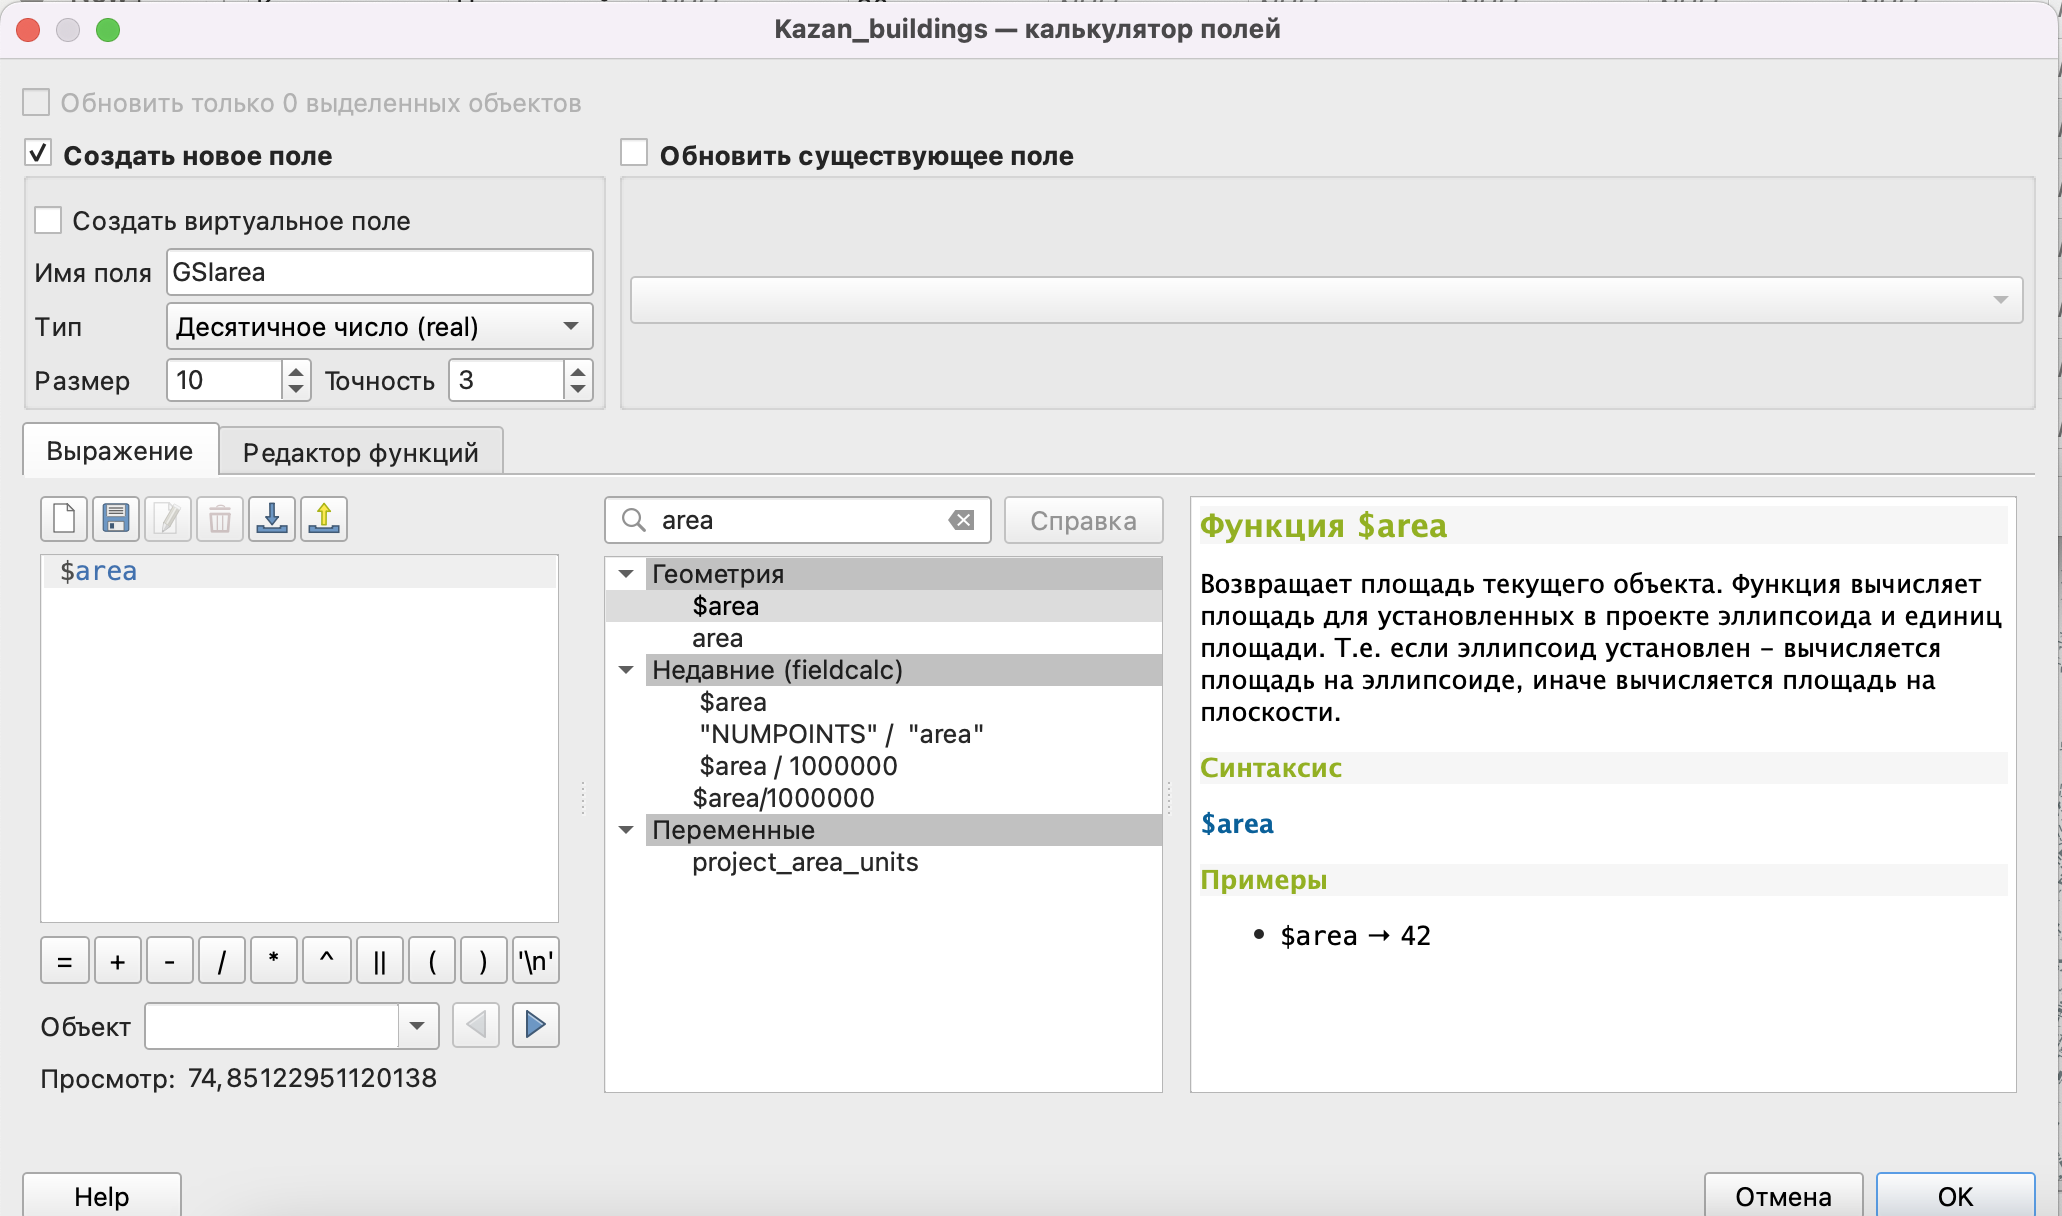Switch to Редактор функций tab
The height and width of the screenshot is (1216, 2062).
[360, 452]
